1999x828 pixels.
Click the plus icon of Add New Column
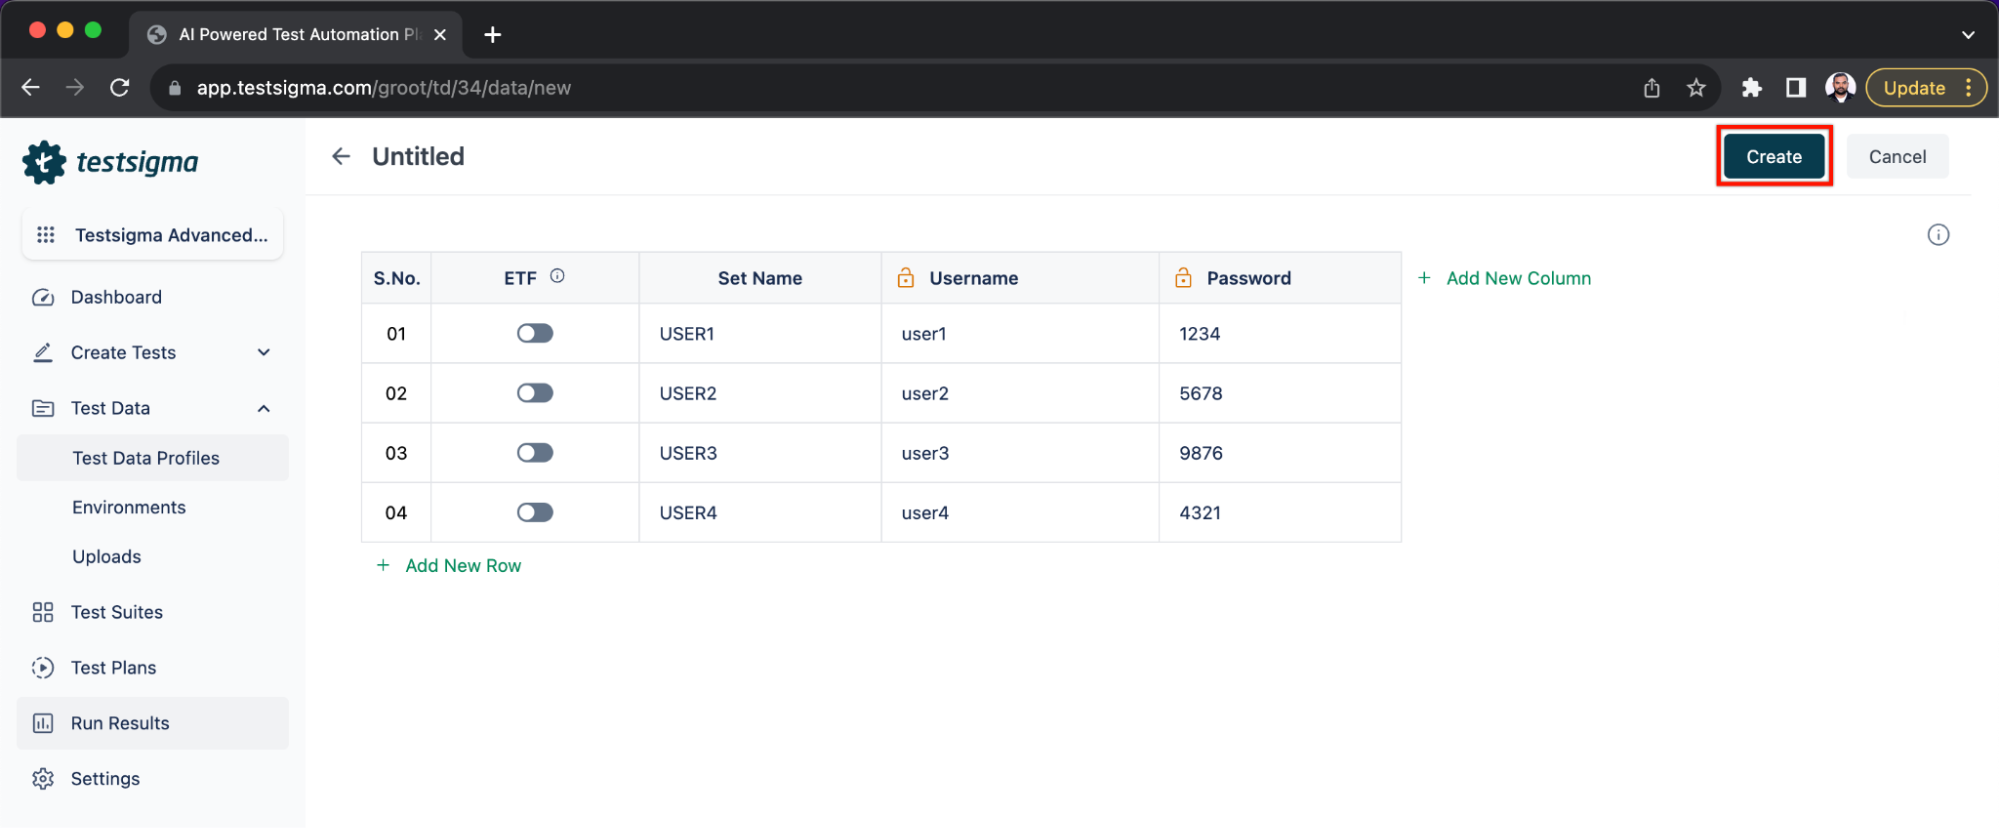click(1424, 278)
